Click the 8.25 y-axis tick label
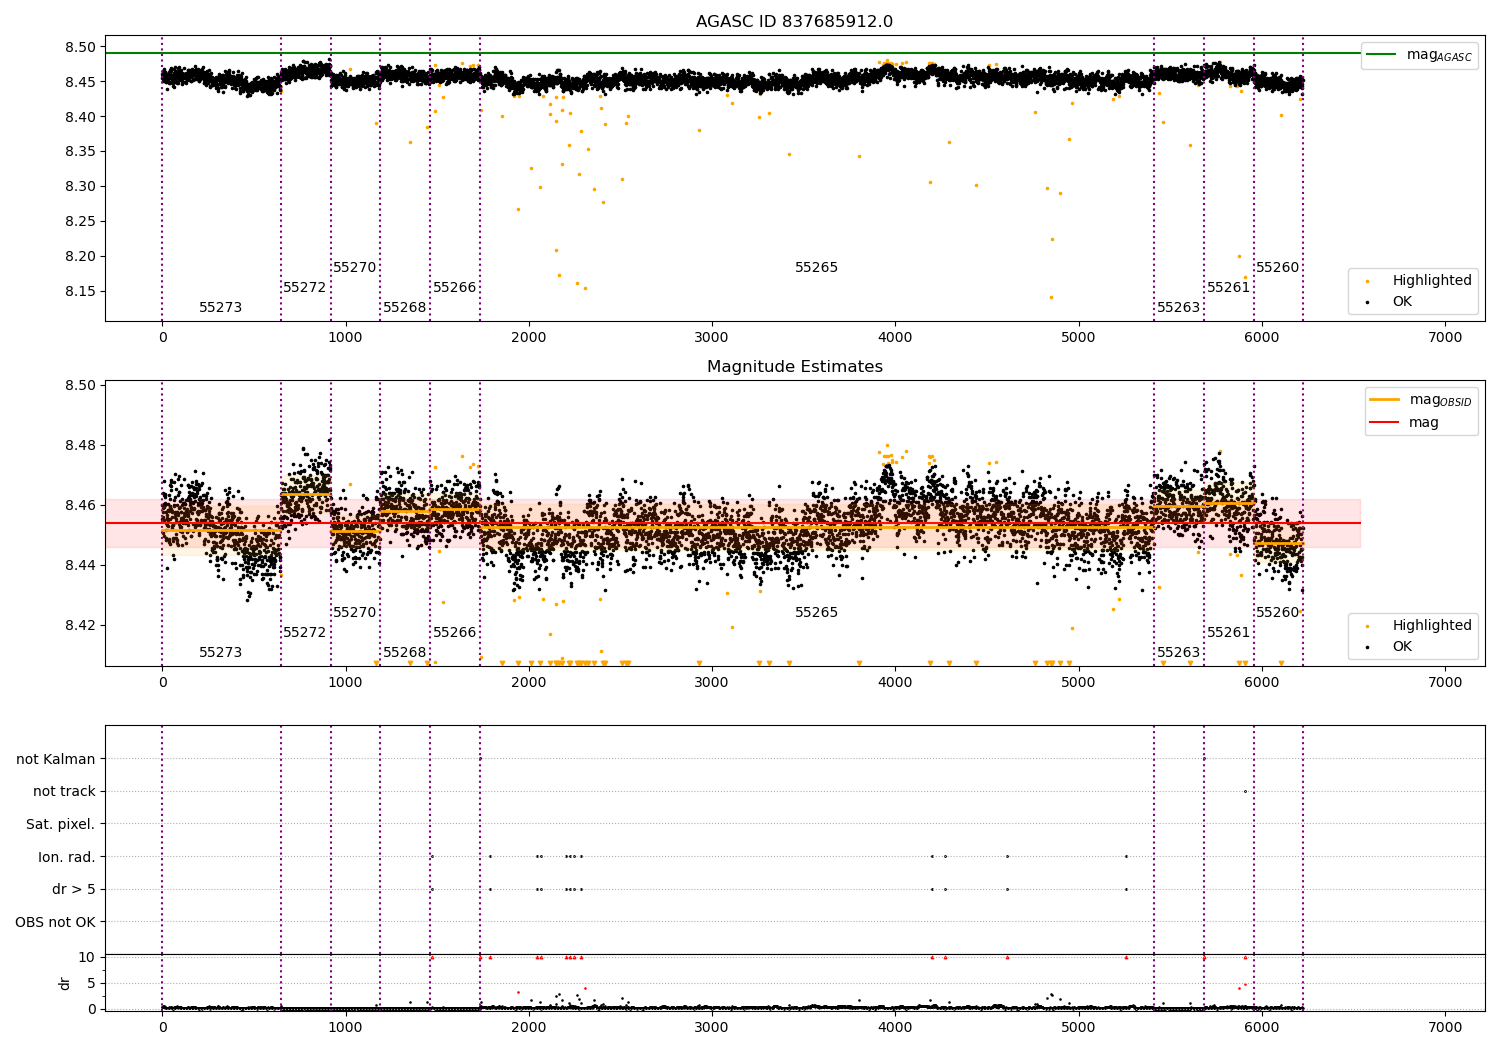This screenshot has width=1500, height=1050. tap(81, 222)
